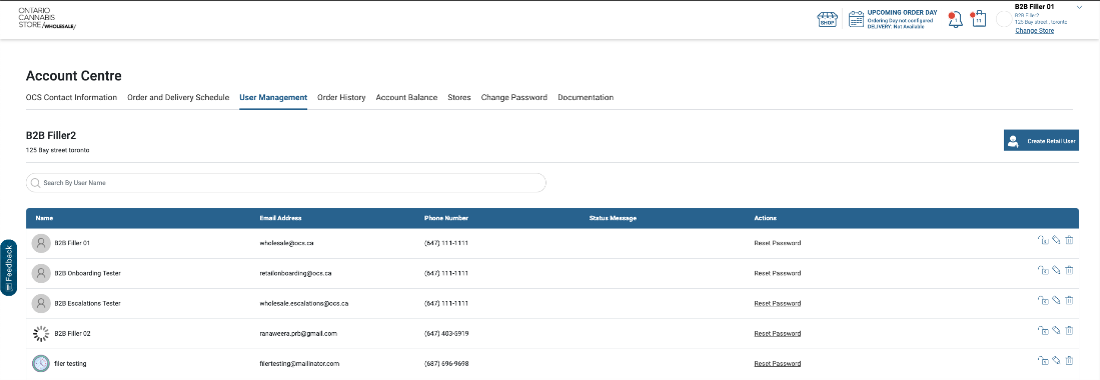Delete B2B Onboarding Tester with trash icon
1100x380 pixels.
(x=1069, y=271)
